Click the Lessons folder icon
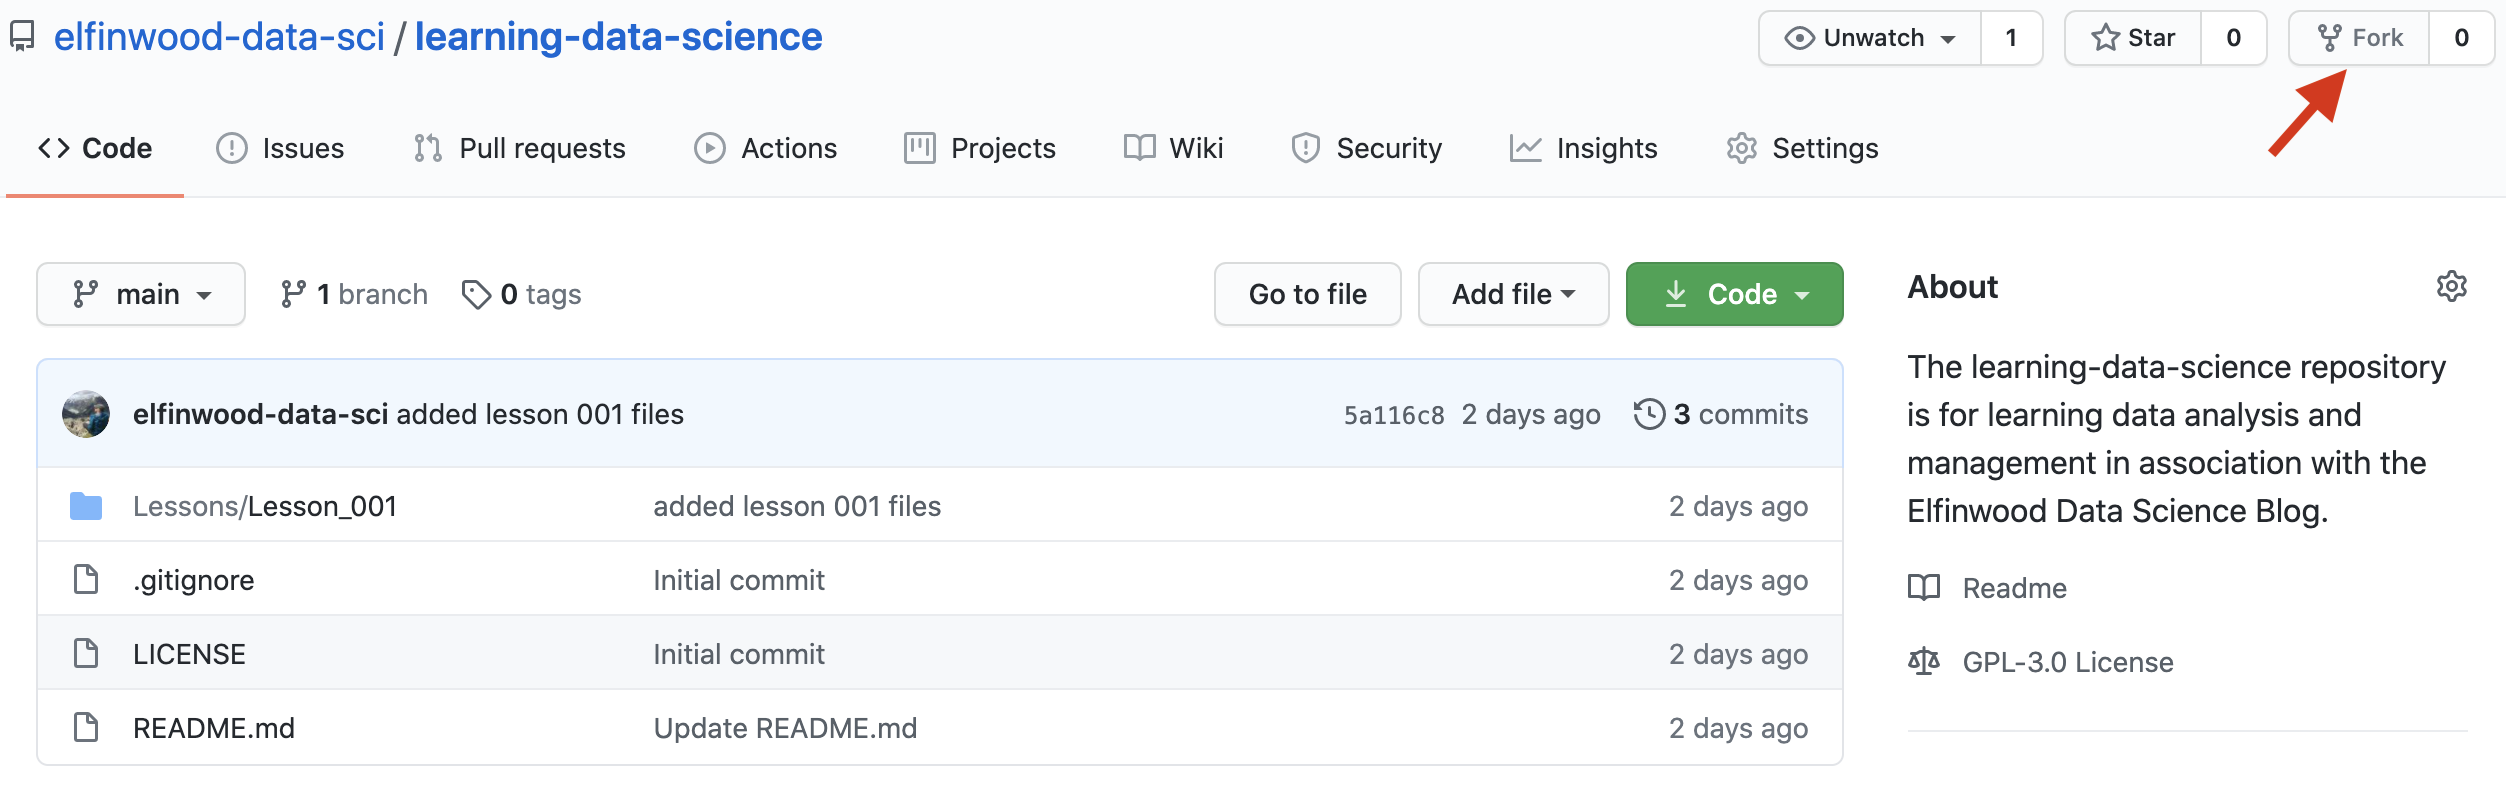Screen dimensions: 2506x786 86,507
